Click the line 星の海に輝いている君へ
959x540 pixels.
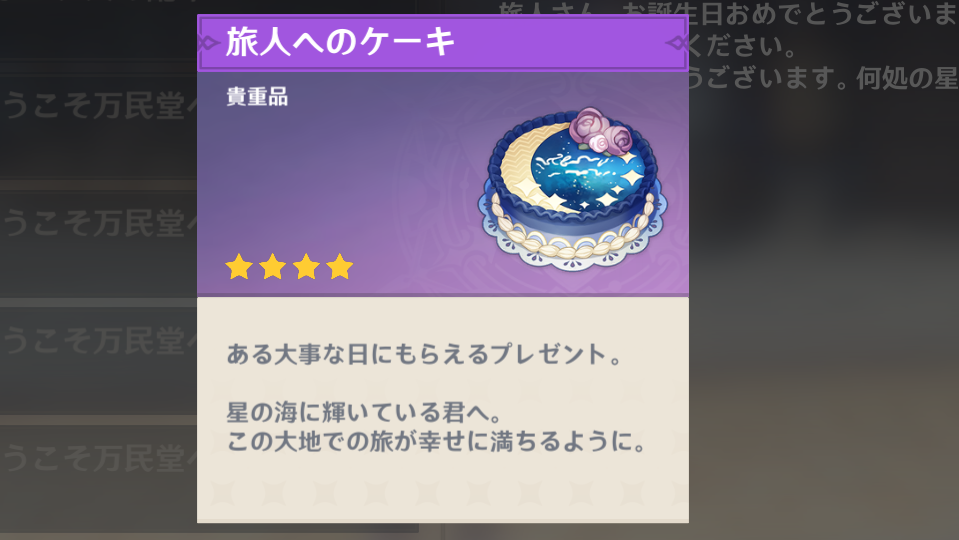point(365,413)
